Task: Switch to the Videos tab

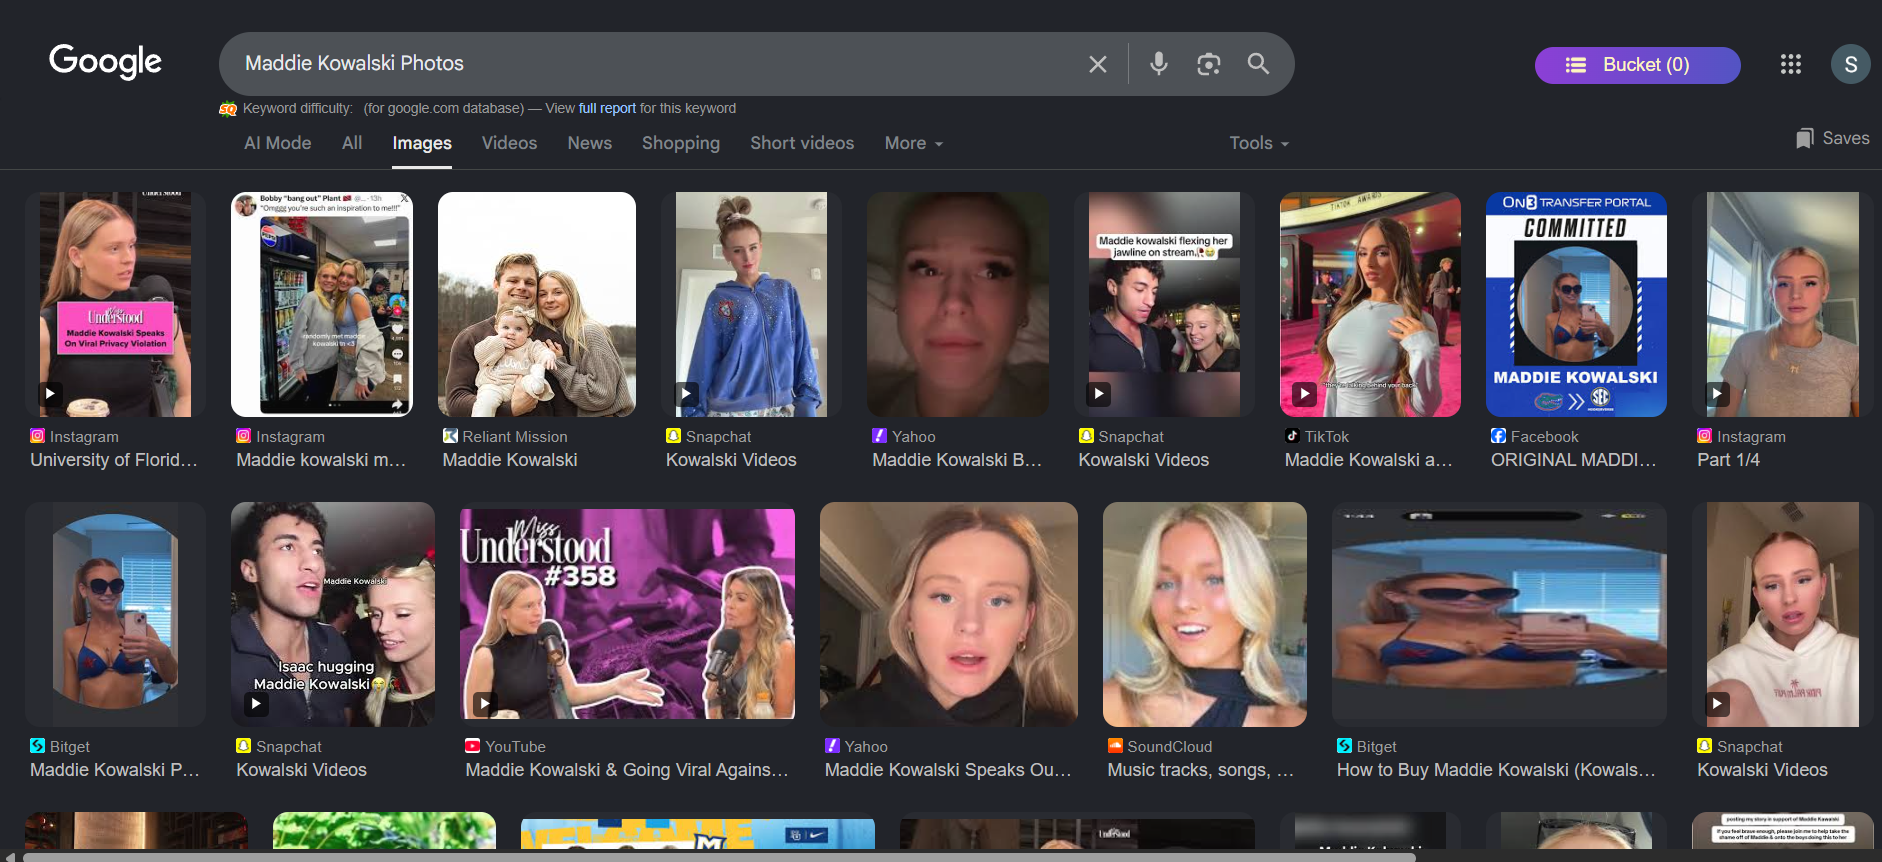Action: click(510, 143)
